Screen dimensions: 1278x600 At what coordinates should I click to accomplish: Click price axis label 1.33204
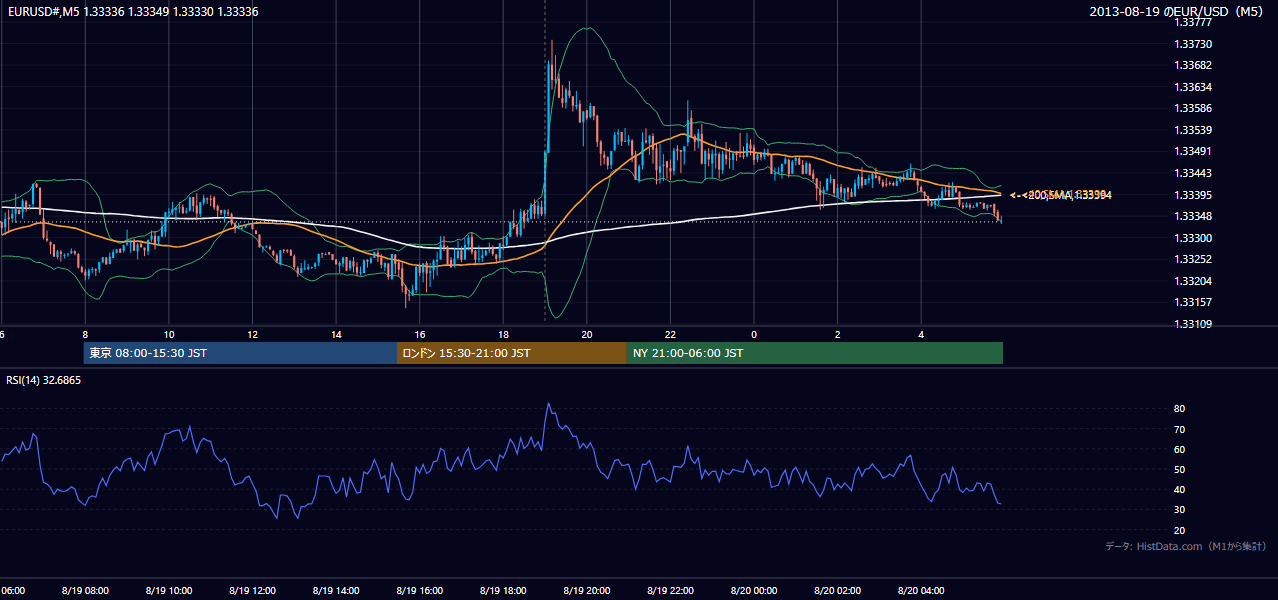click(x=1192, y=281)
